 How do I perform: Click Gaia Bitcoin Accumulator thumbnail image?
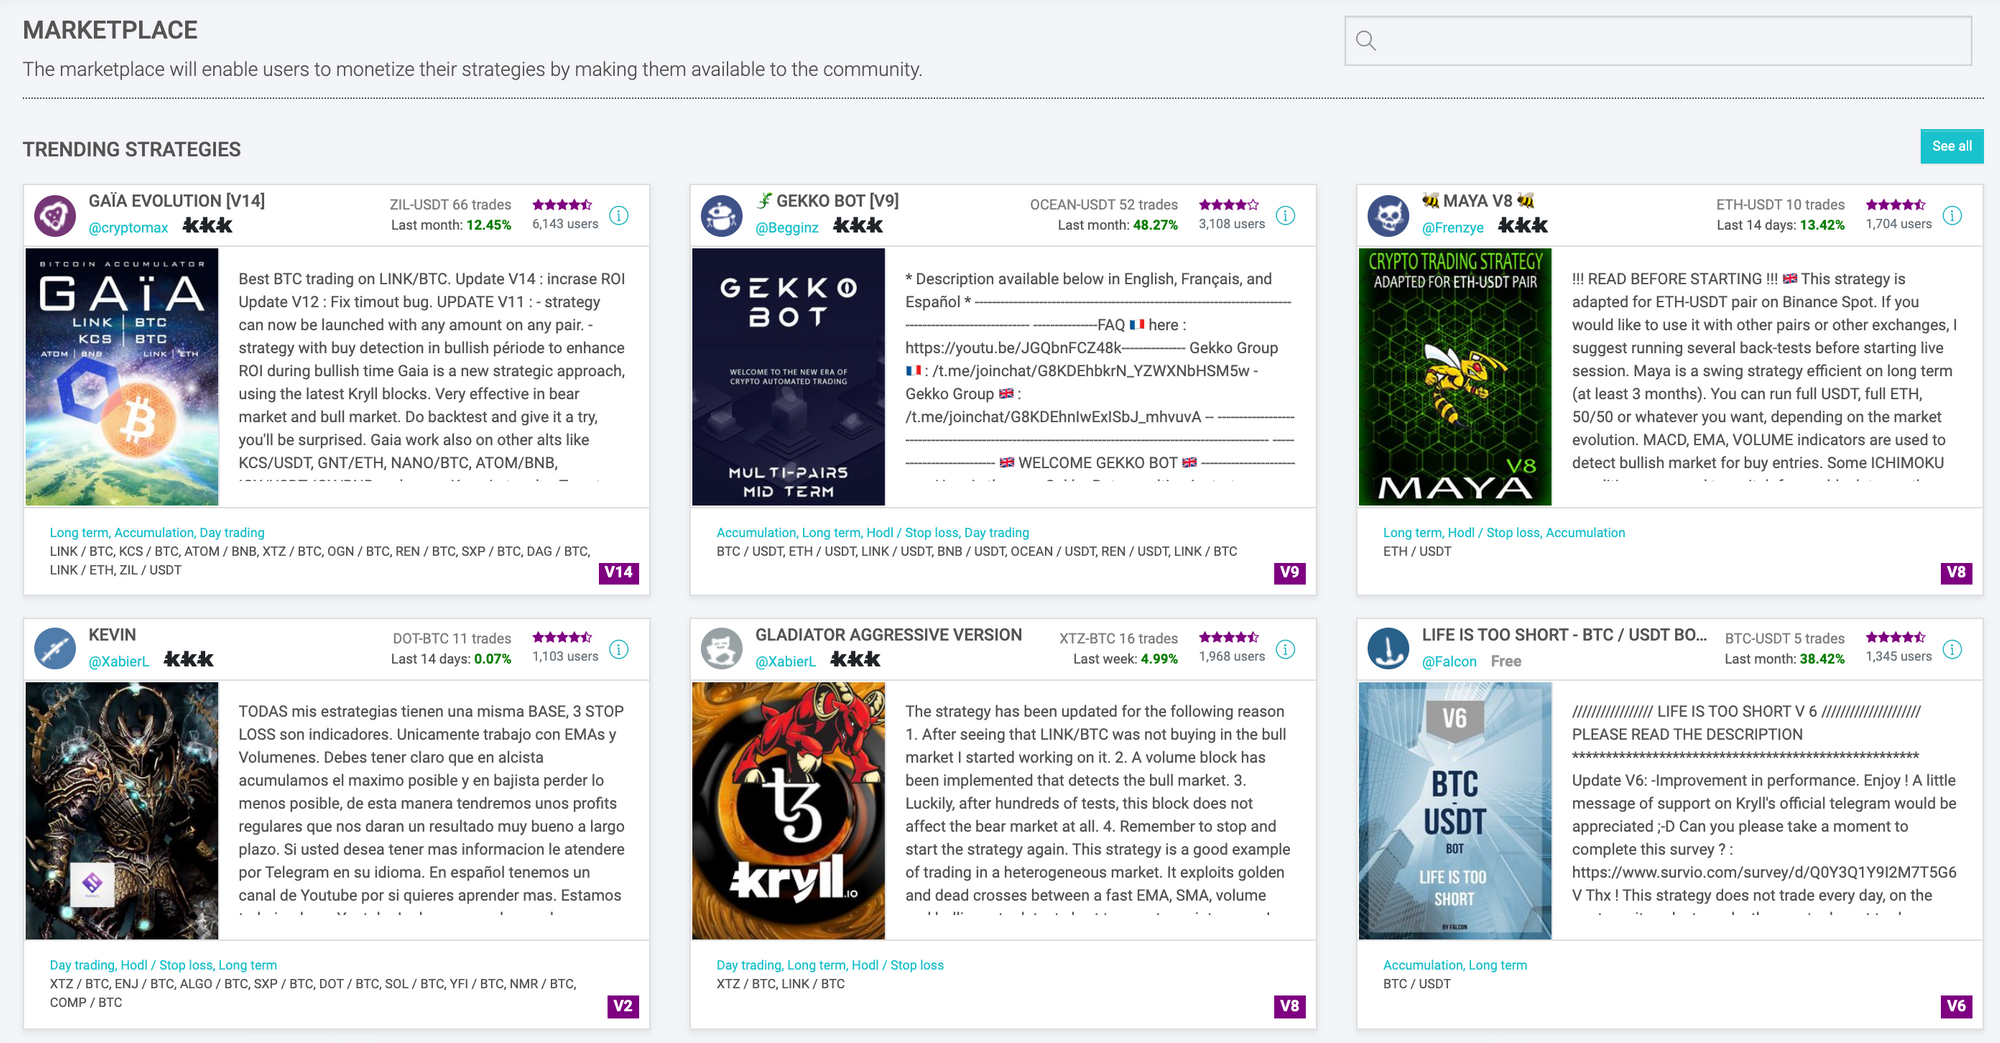point(122,377)
